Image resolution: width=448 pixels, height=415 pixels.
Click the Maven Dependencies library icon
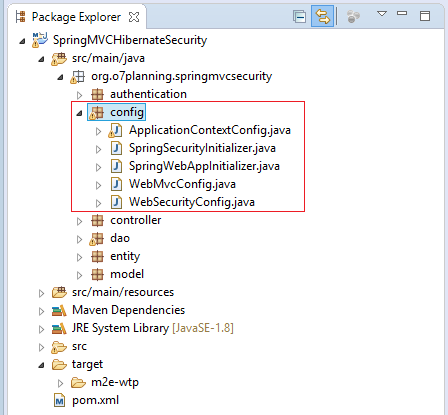point(59,310)
